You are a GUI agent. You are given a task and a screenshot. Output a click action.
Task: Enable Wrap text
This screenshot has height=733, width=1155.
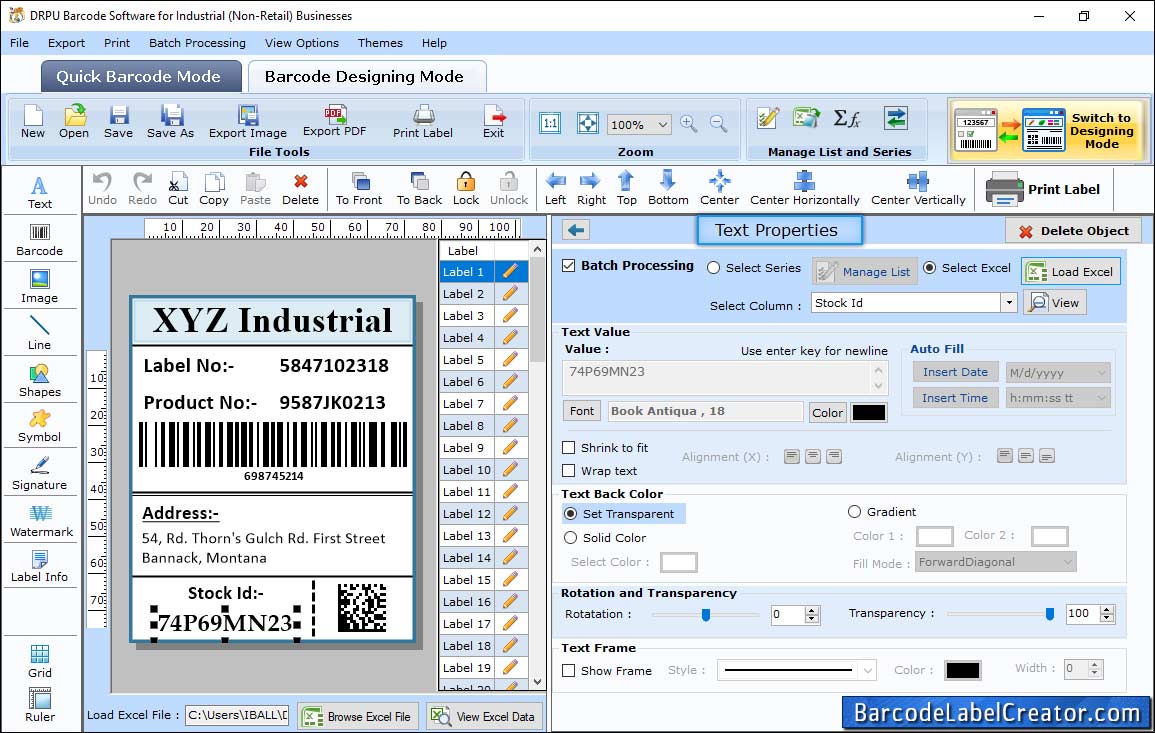click(569, 470)
